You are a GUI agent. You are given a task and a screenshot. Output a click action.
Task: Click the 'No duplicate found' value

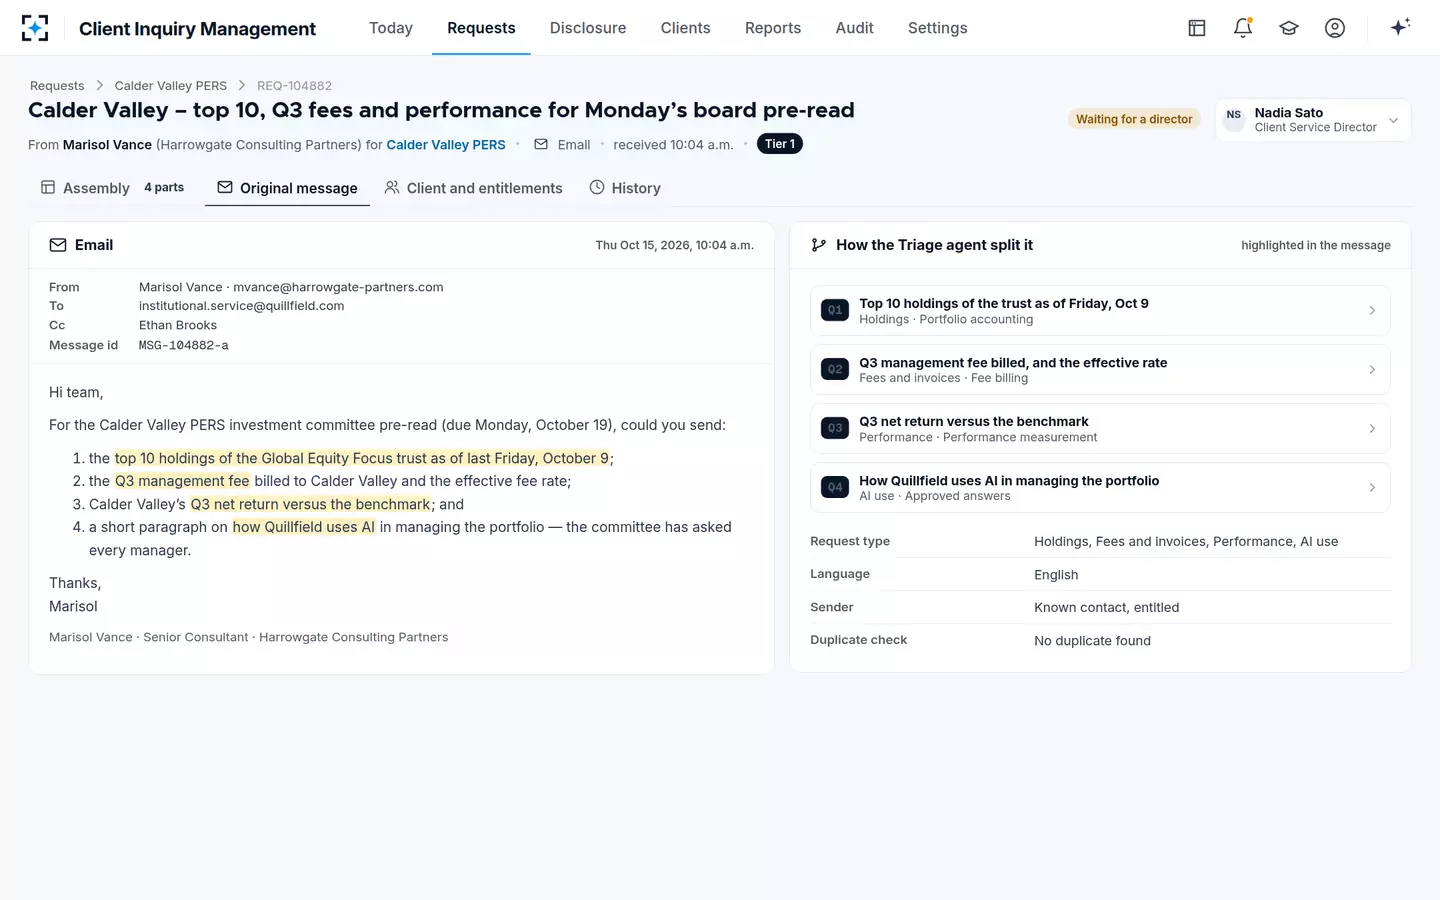pos(1092,641)
